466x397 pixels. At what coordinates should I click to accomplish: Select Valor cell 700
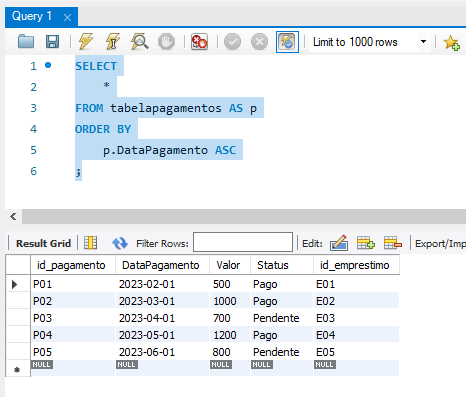tap(230, 318)
